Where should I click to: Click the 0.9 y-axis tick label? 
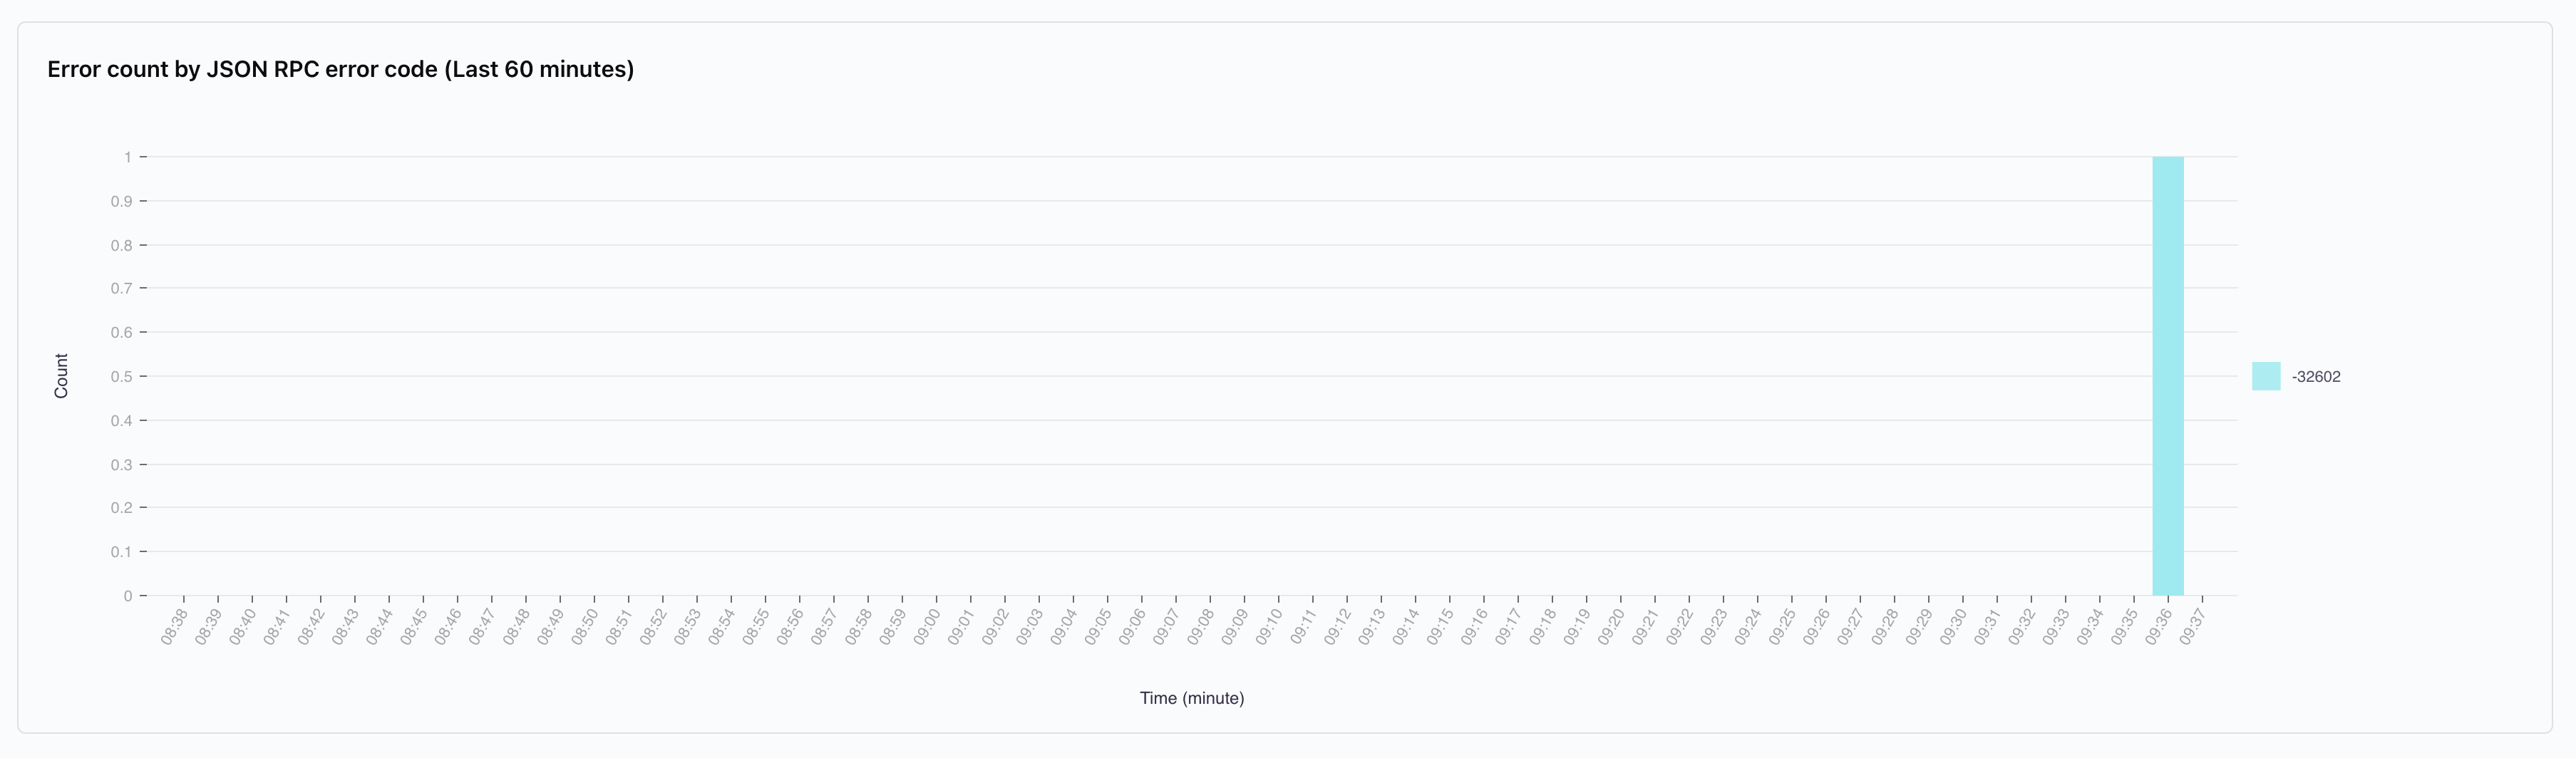(121, 201)
